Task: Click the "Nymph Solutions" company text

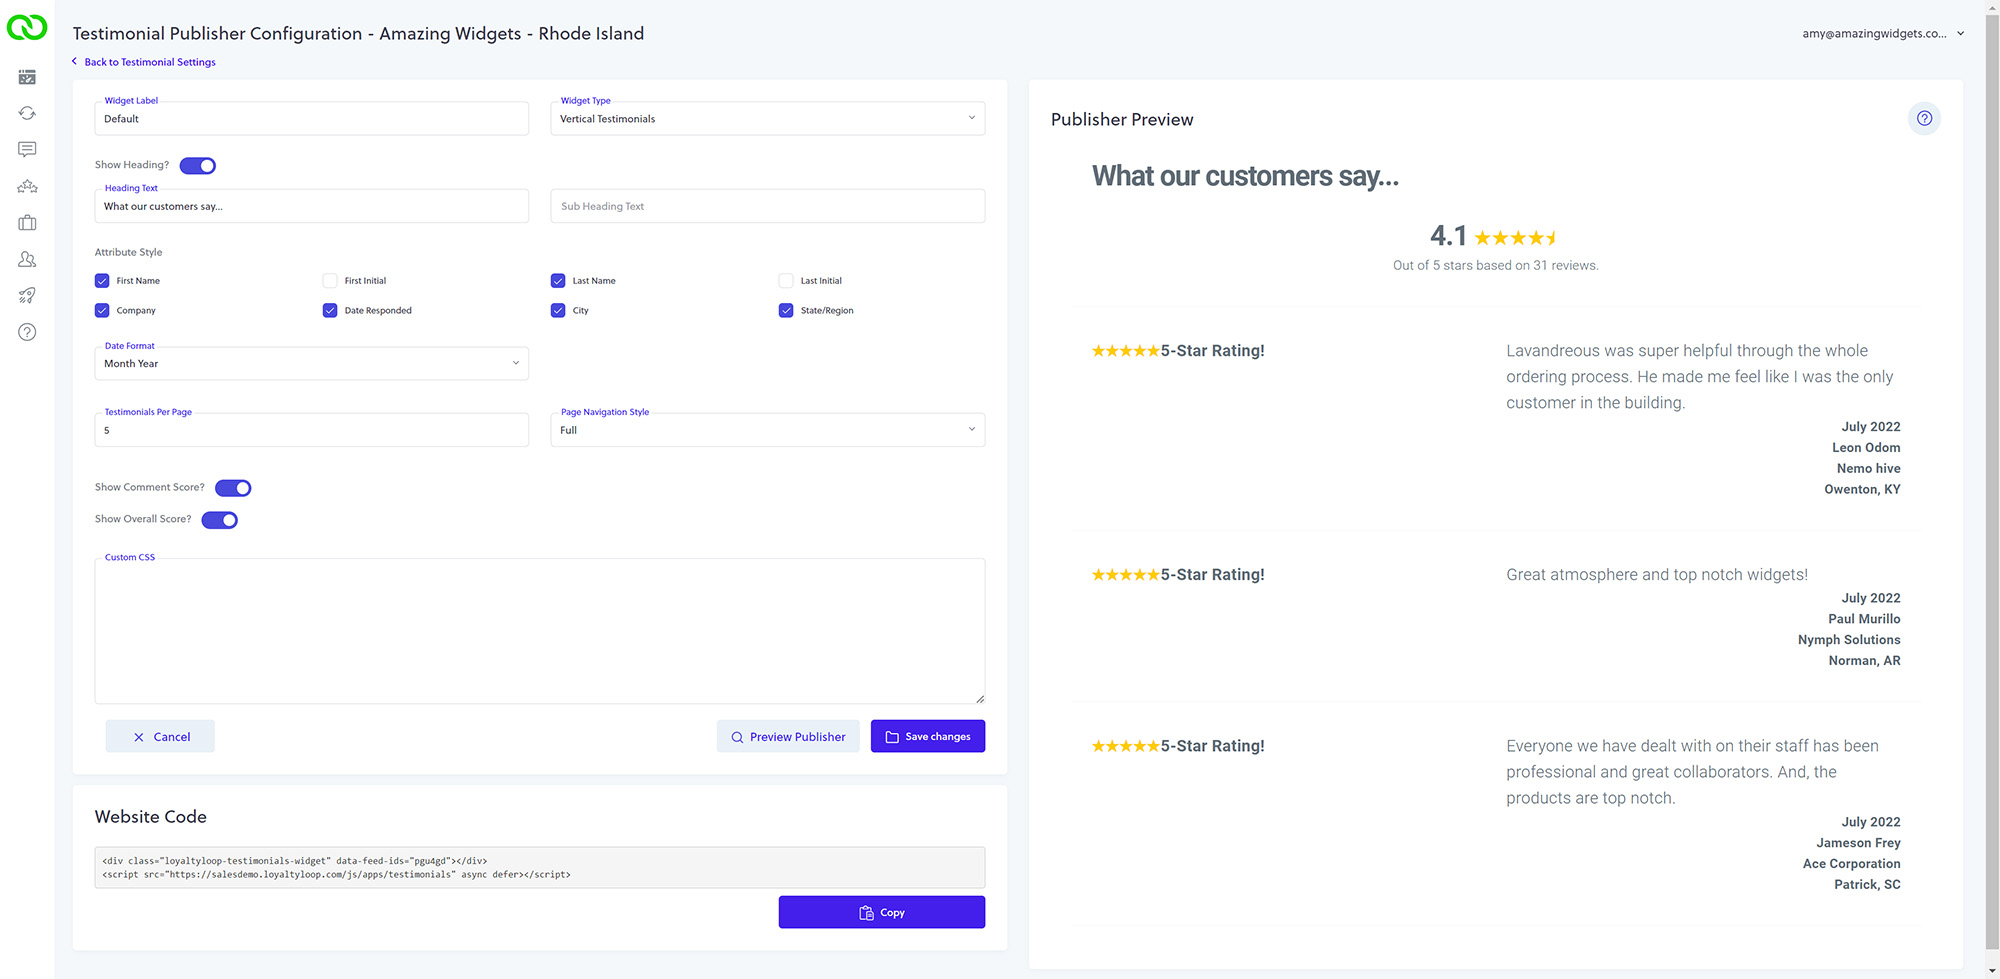Action: (x=1849, y=640)
